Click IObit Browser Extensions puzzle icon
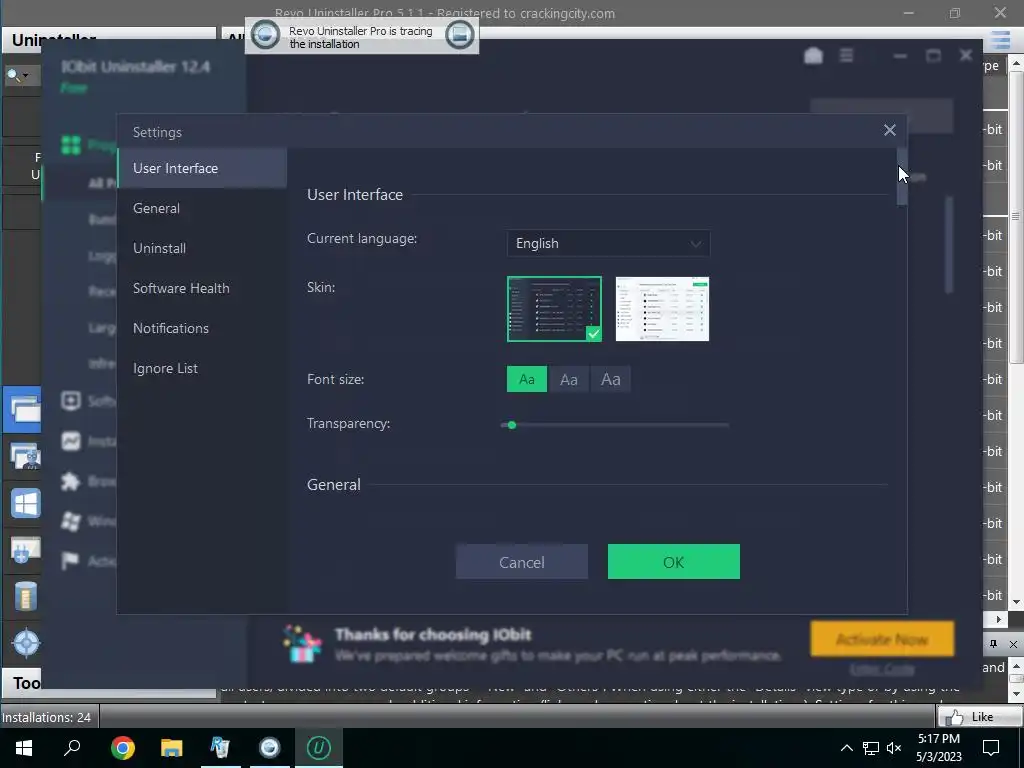 pyautogui.click(x=71, y=481)
